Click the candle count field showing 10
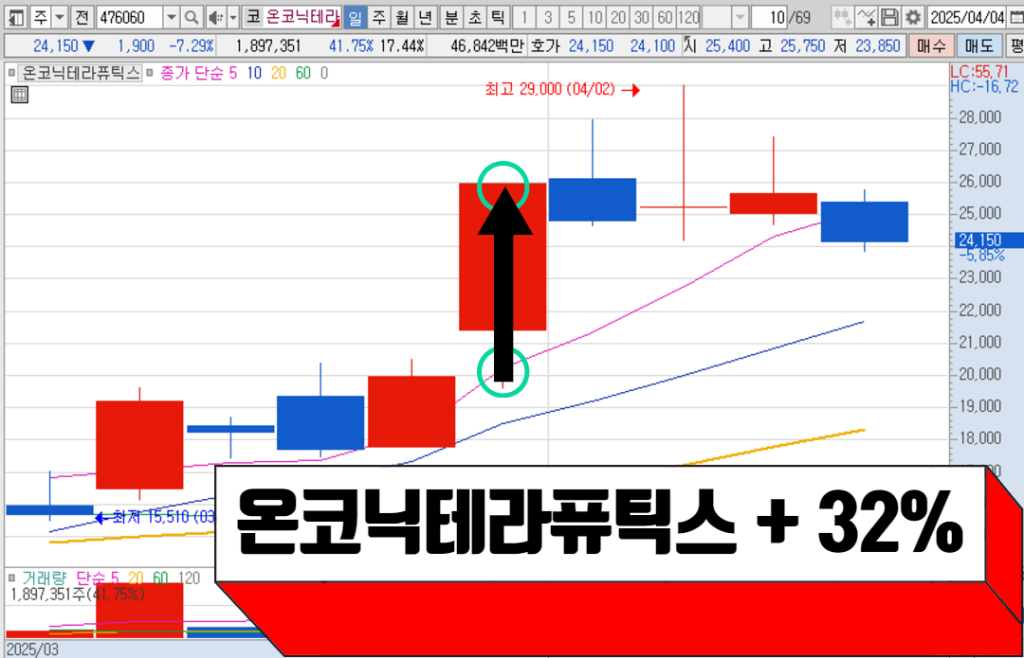 (x=769, y=18)
